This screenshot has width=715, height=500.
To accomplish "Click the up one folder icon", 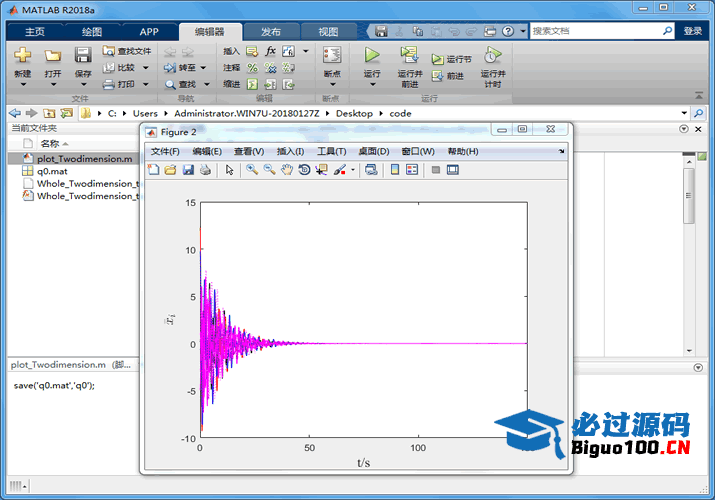I will (x=49, y=113).
